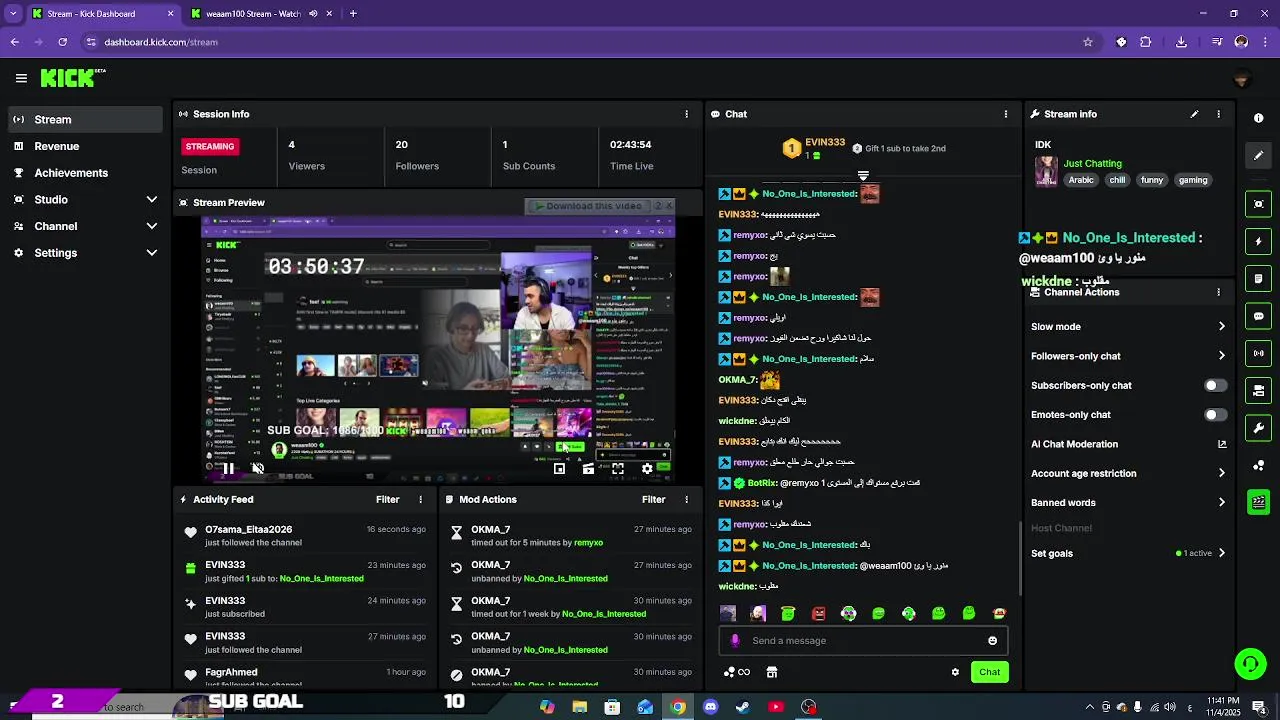Bookmark page with star icon
Image resolution: width=1280 pixels, height=720 pixels.
(1088, 42)
